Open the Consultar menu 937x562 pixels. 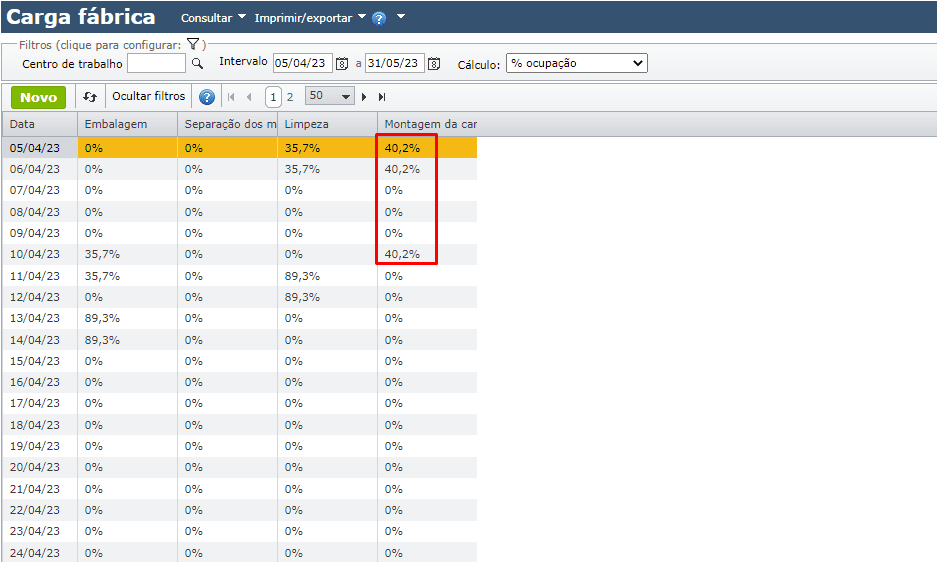click(x=213, y=18)
